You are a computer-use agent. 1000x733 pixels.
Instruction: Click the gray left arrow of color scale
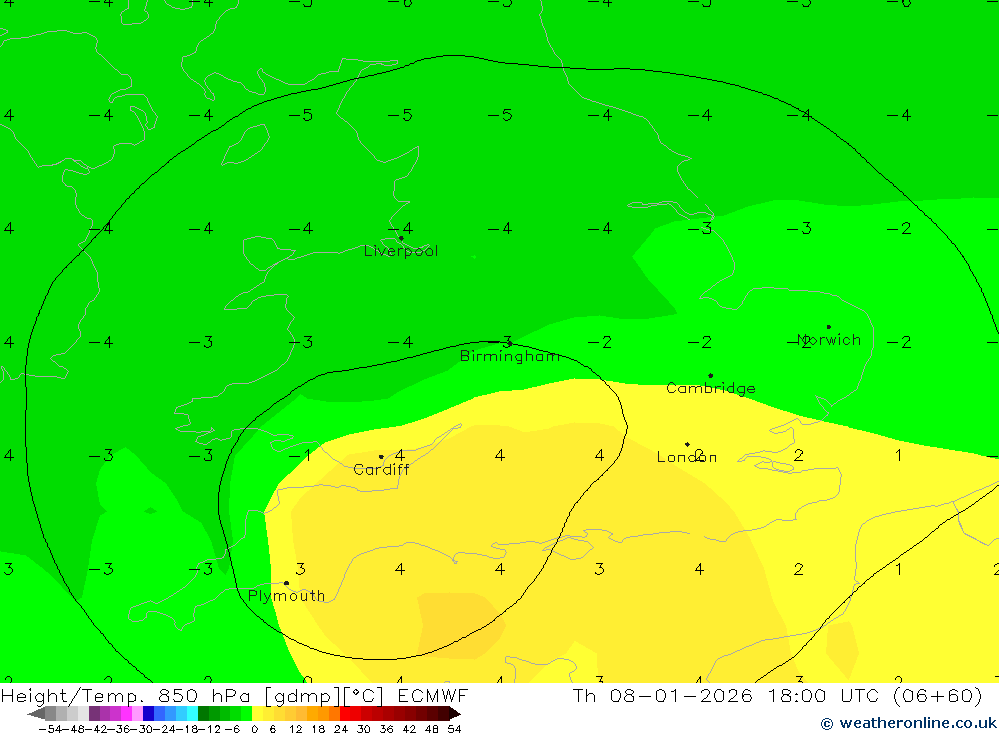click(x=36, y=713)
